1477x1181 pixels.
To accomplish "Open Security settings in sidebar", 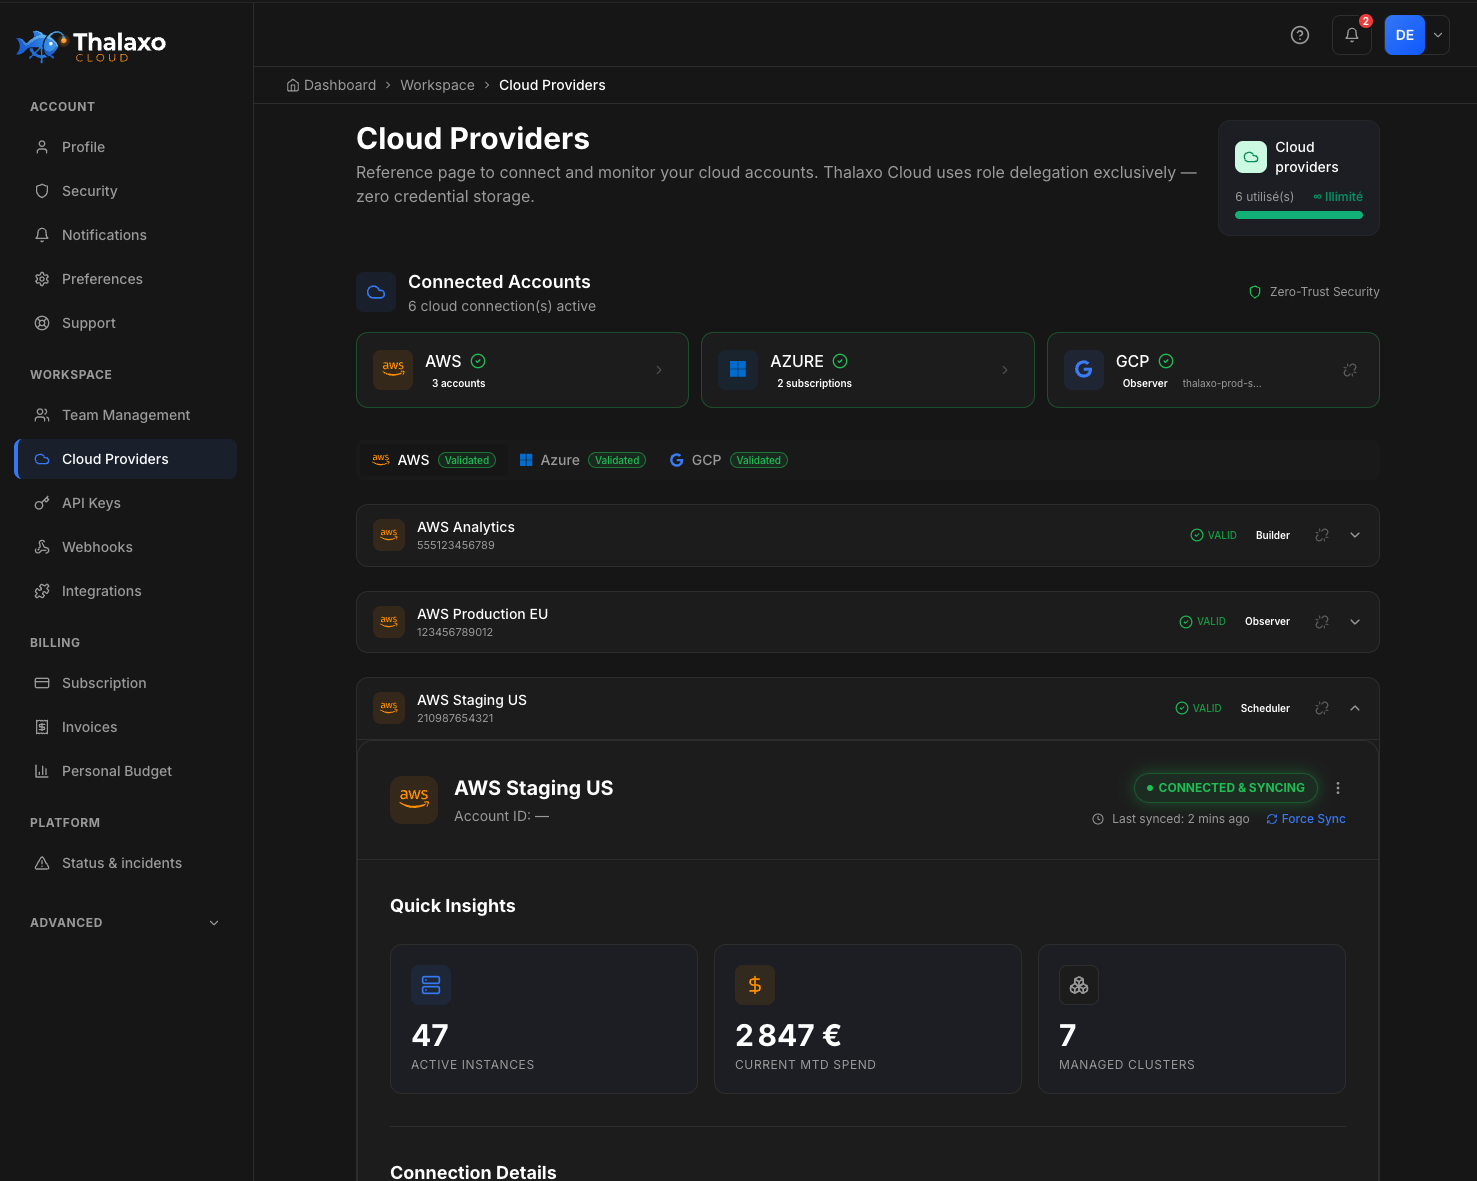I will (125, 191).
